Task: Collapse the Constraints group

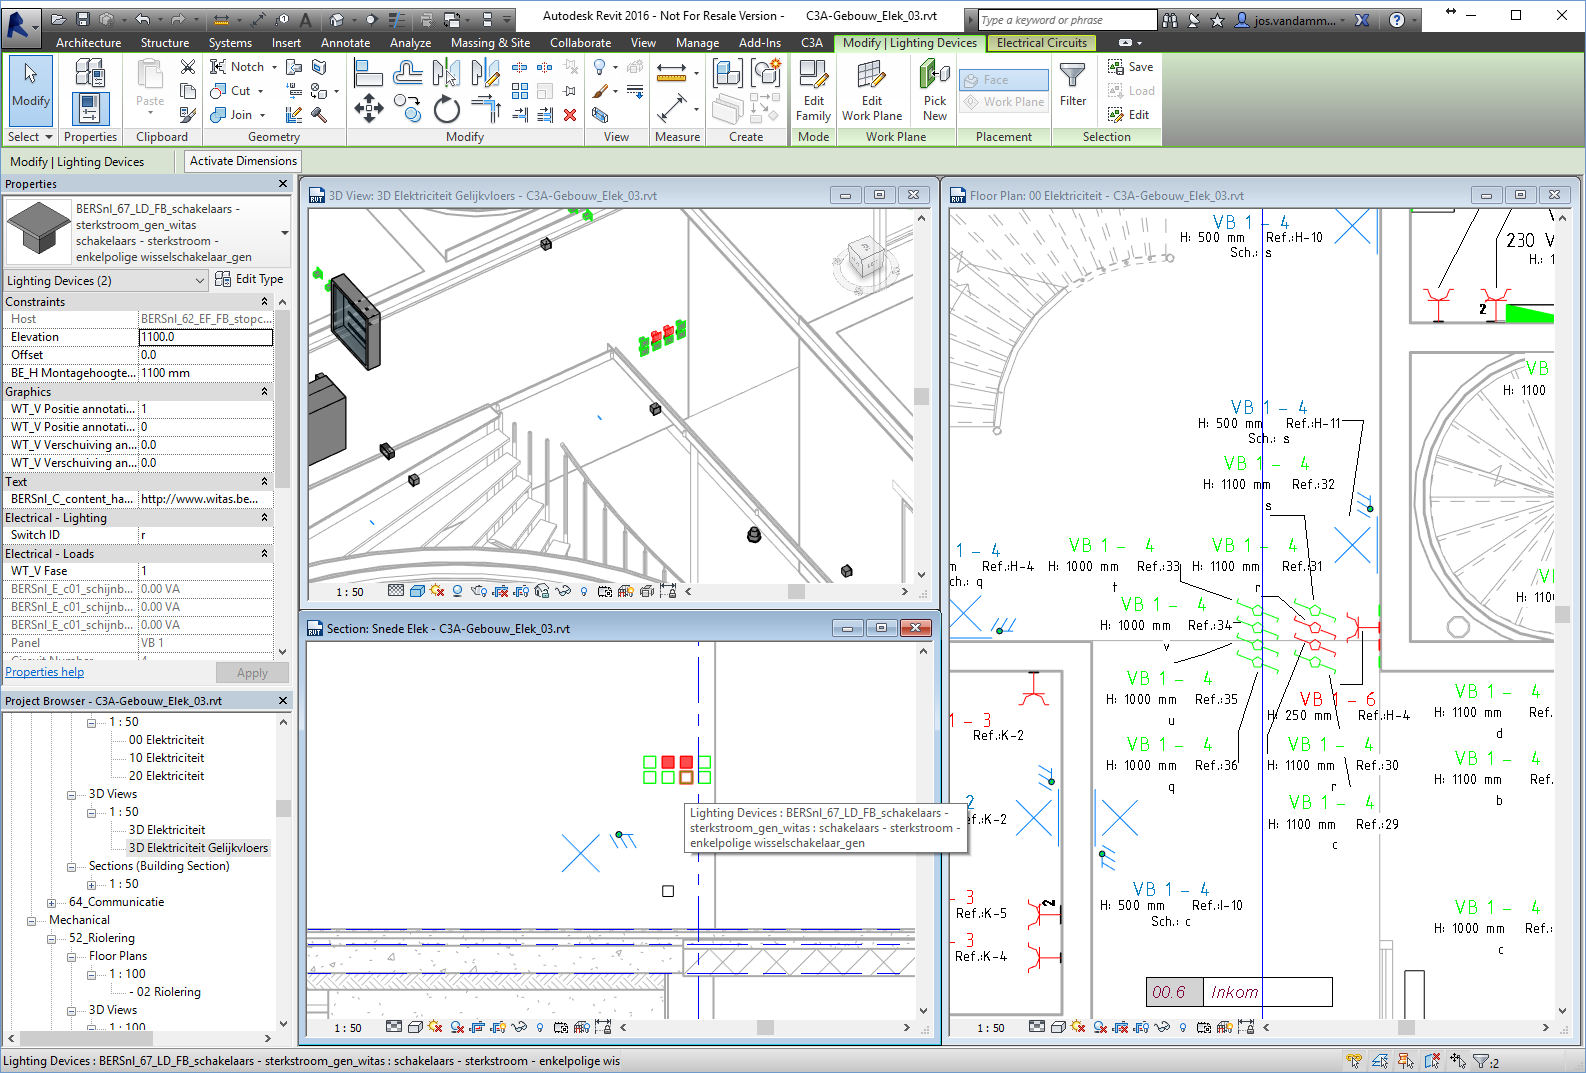Action: click(x=264, y=302)
